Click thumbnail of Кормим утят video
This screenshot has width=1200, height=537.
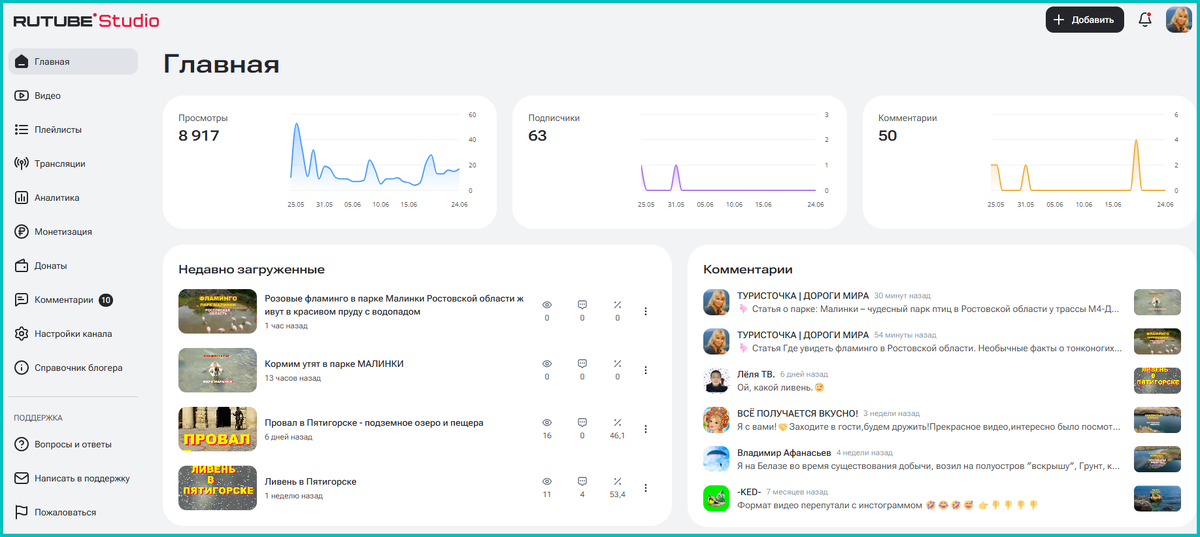pyautogui.click(x=217, y=370)
